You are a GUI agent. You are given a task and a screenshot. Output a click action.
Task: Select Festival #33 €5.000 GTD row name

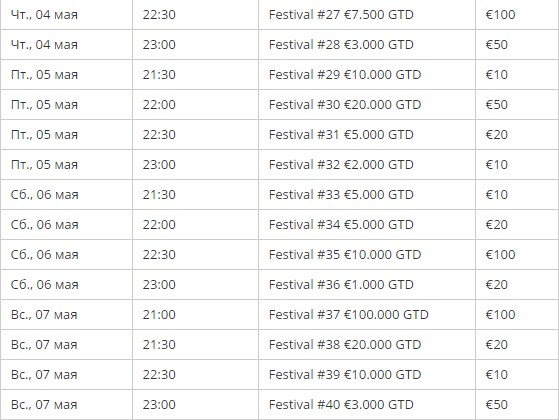pos(341,194)
